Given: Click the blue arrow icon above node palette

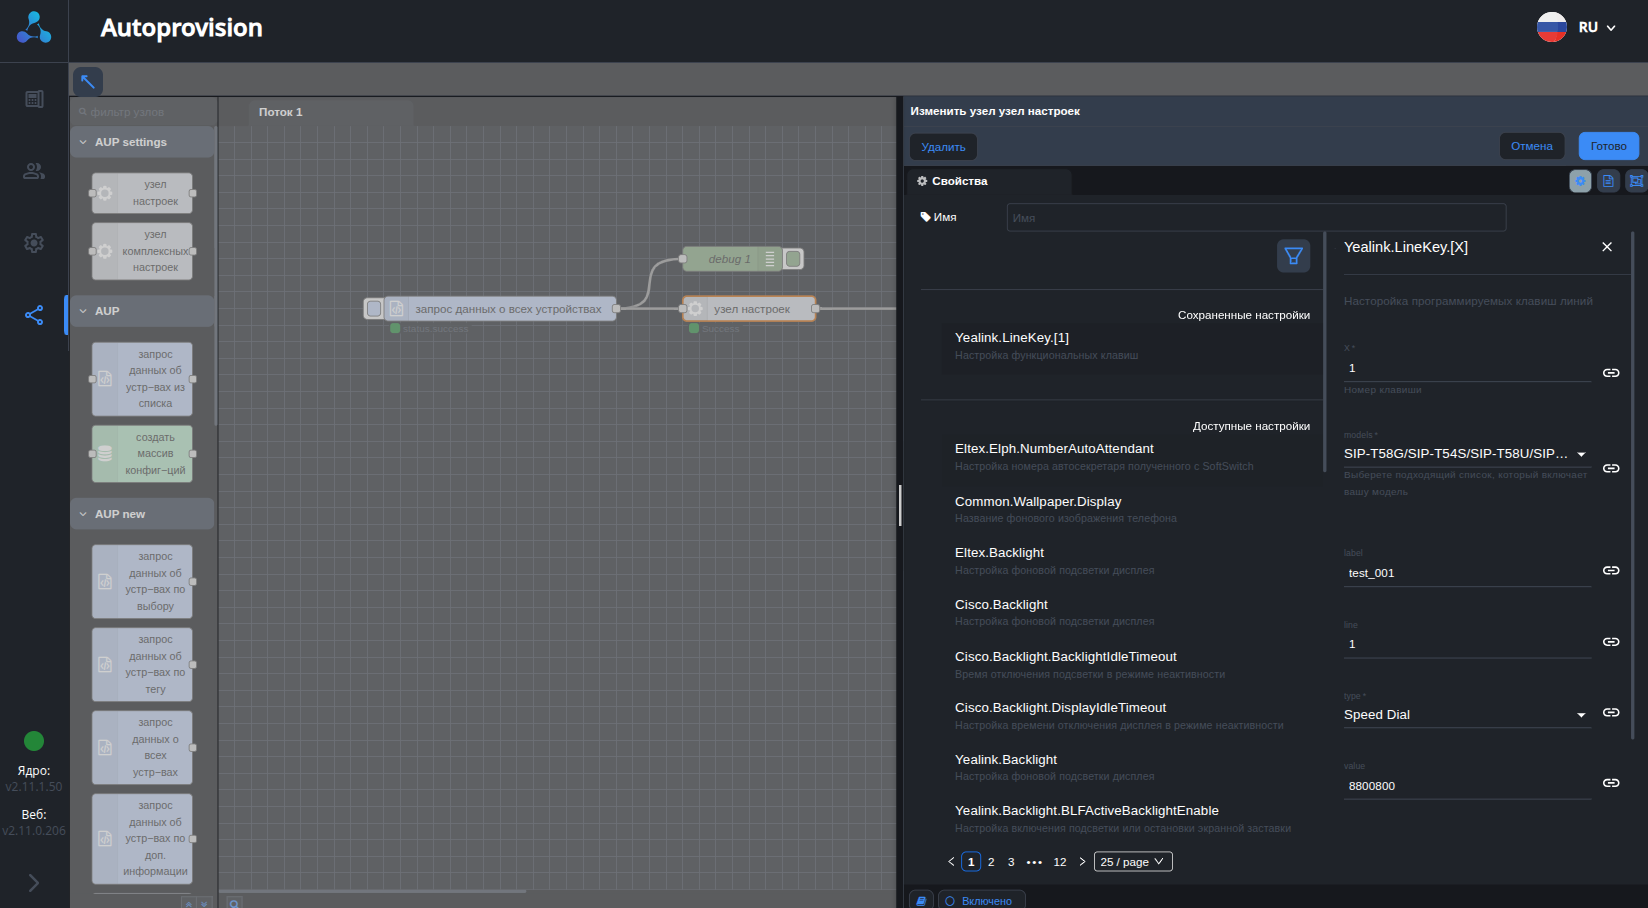Looking at the screenshot, I should click(88, 81).
